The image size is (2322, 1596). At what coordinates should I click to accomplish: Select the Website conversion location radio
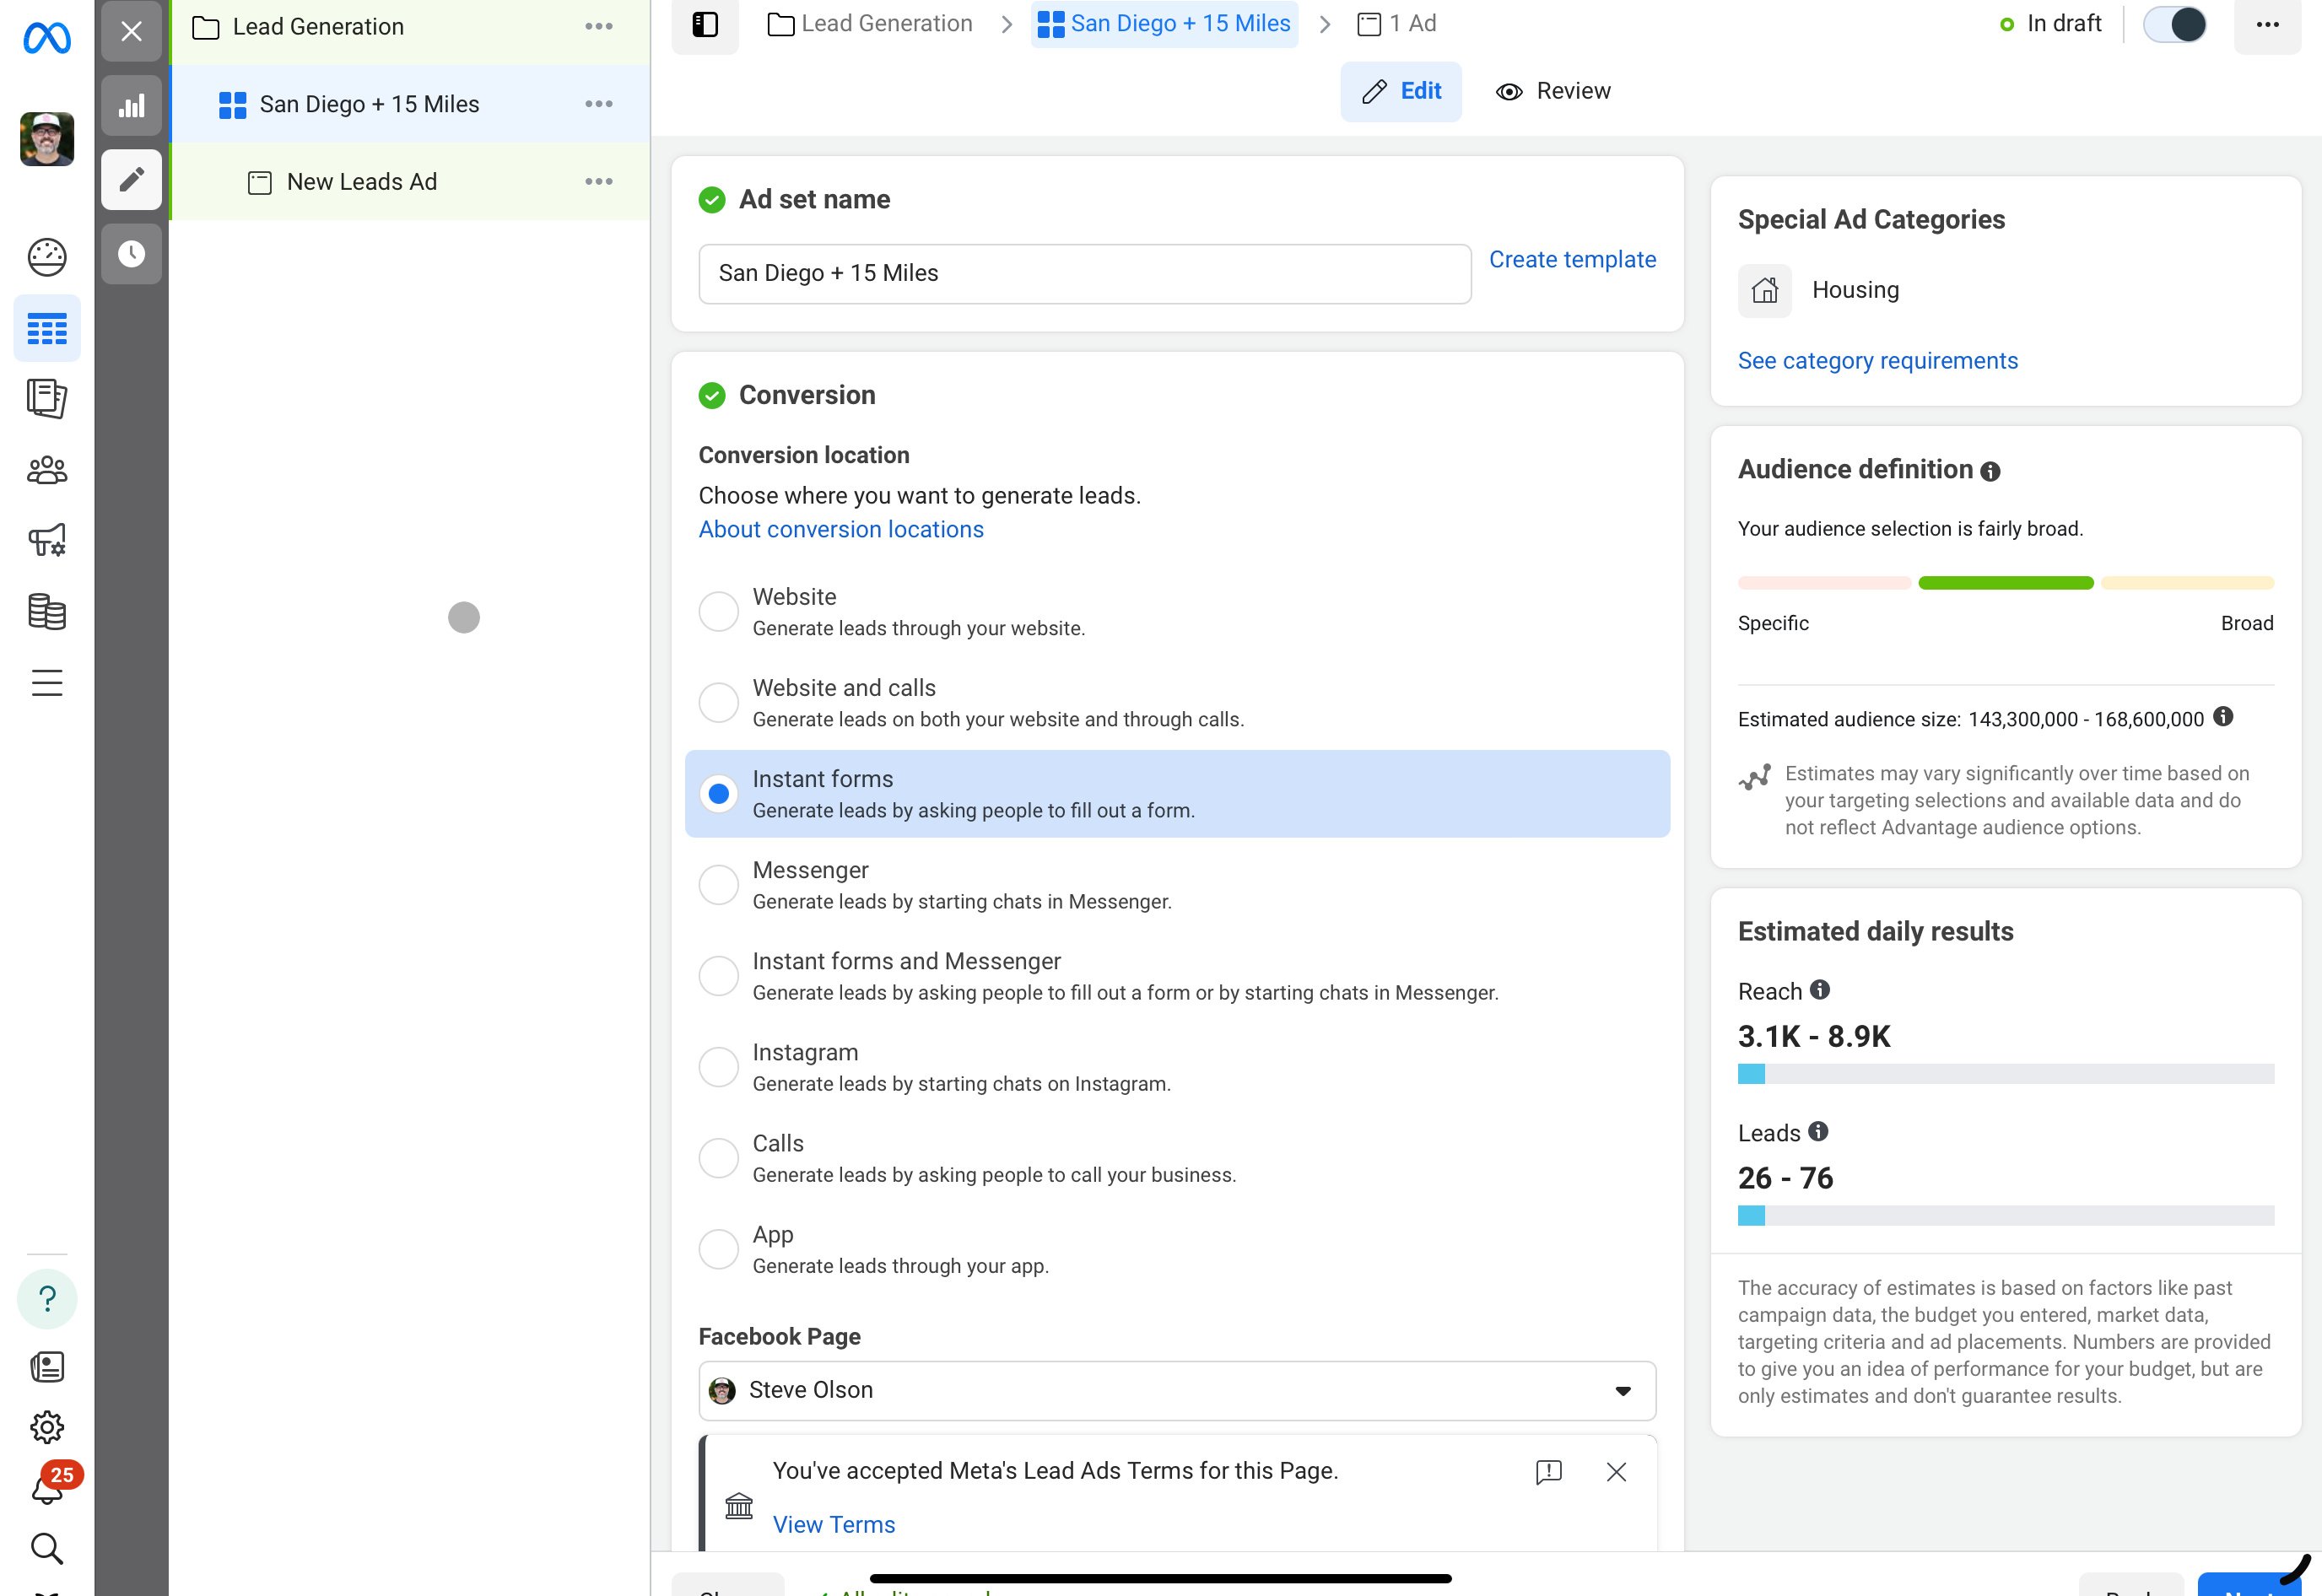click(718, 611)
